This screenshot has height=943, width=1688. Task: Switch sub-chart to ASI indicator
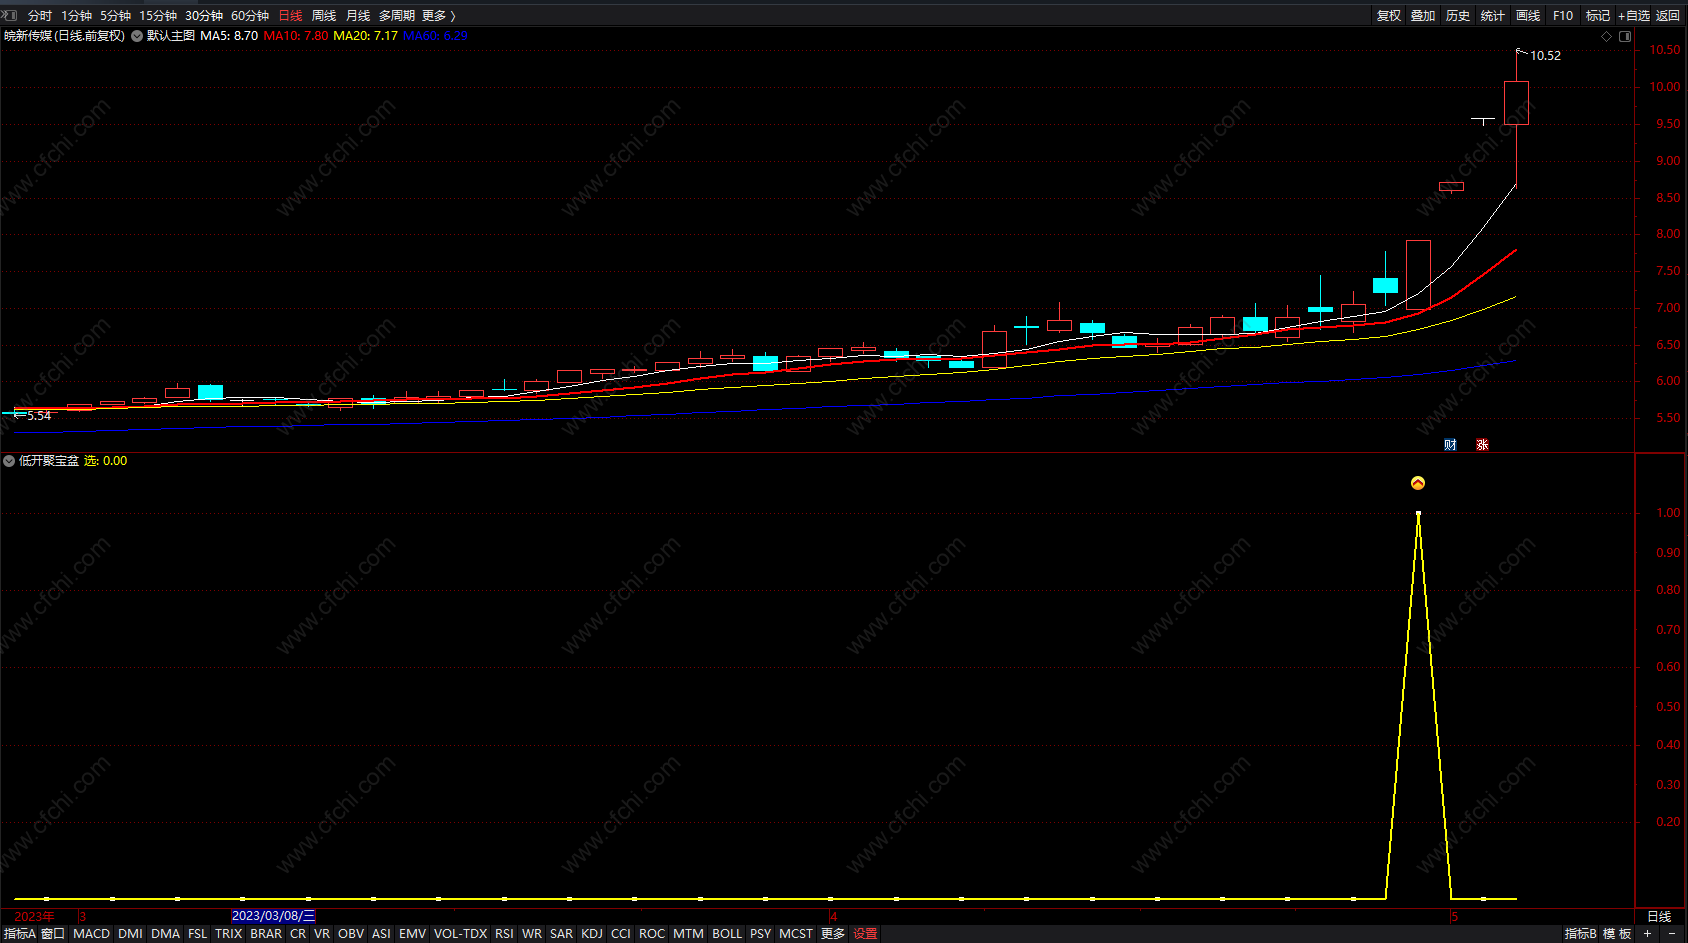pos(381,934)
